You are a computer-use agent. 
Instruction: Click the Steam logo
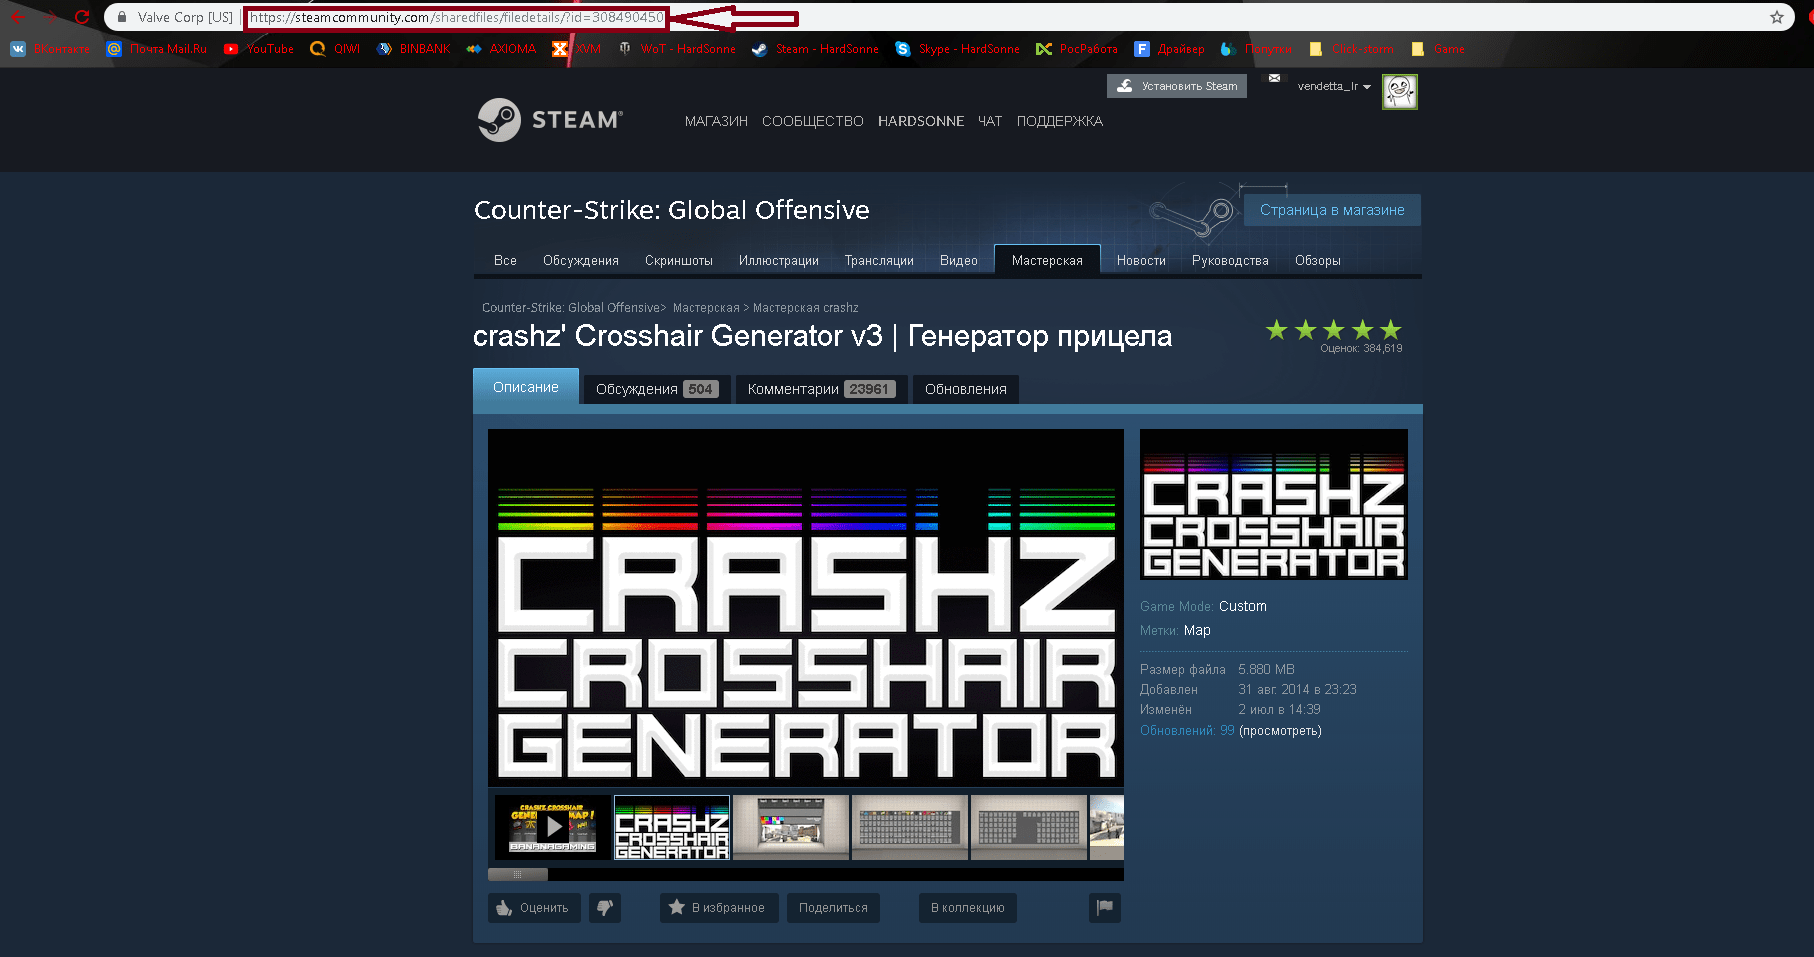click(550, 120)
